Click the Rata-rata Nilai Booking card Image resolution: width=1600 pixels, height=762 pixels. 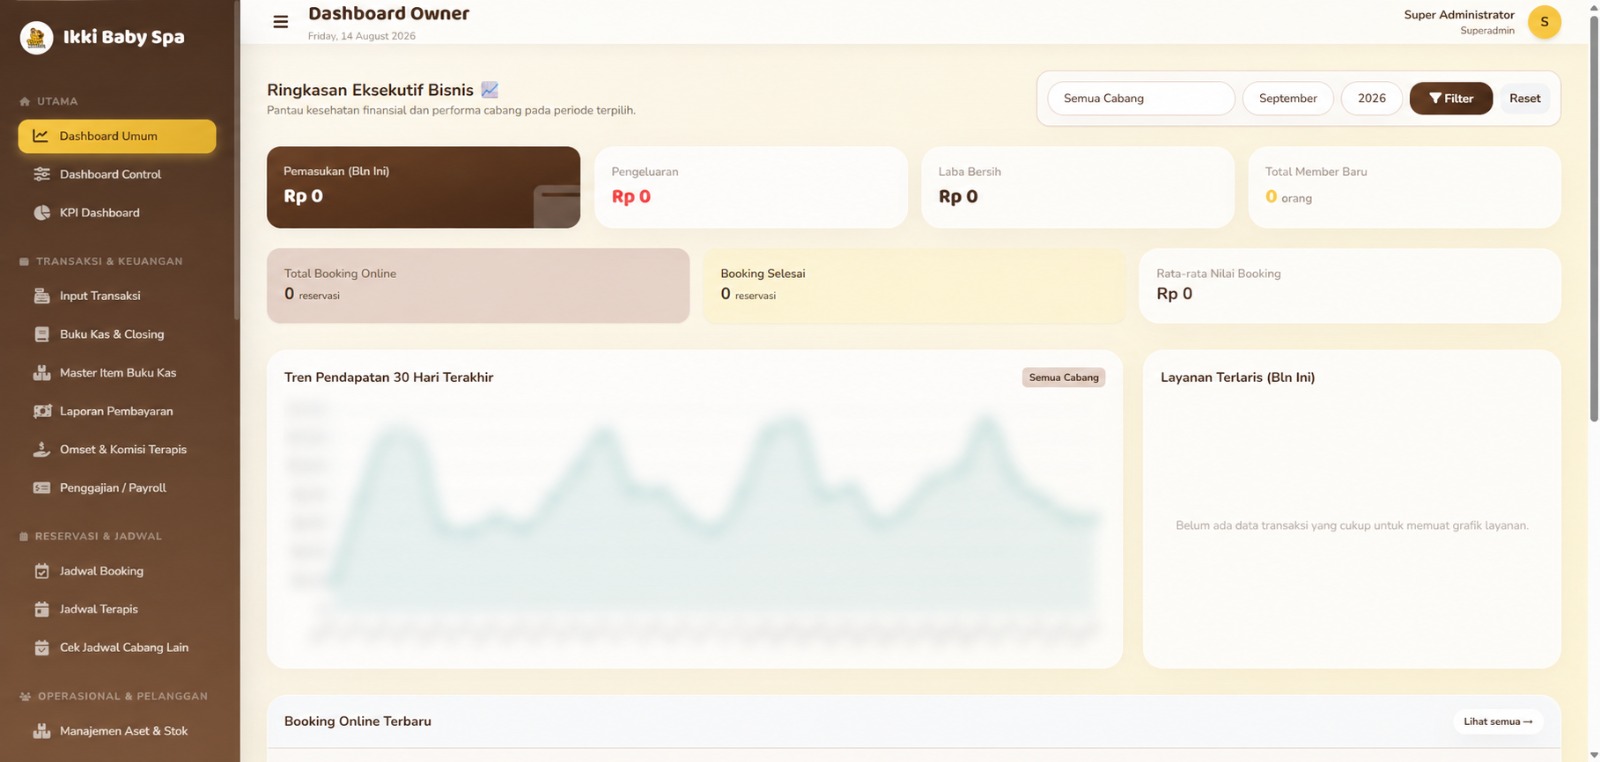(x=1350, y=285)
